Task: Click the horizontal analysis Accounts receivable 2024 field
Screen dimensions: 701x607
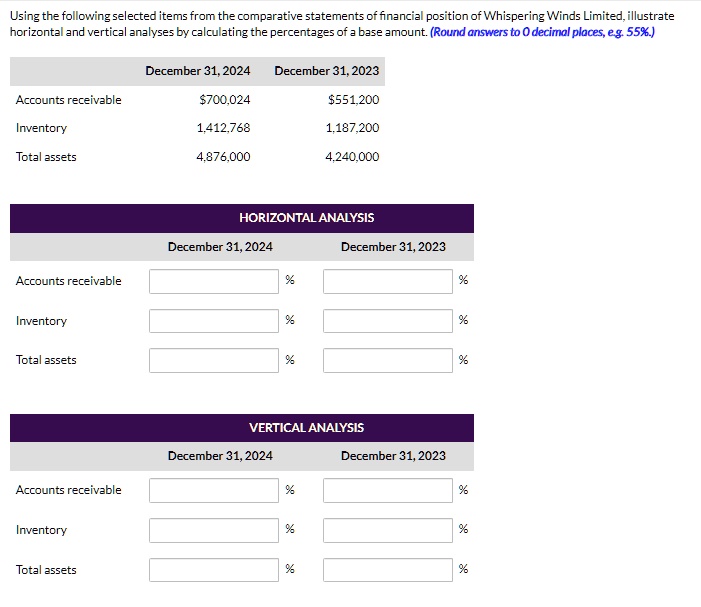Action: click(x=214, y=281)
